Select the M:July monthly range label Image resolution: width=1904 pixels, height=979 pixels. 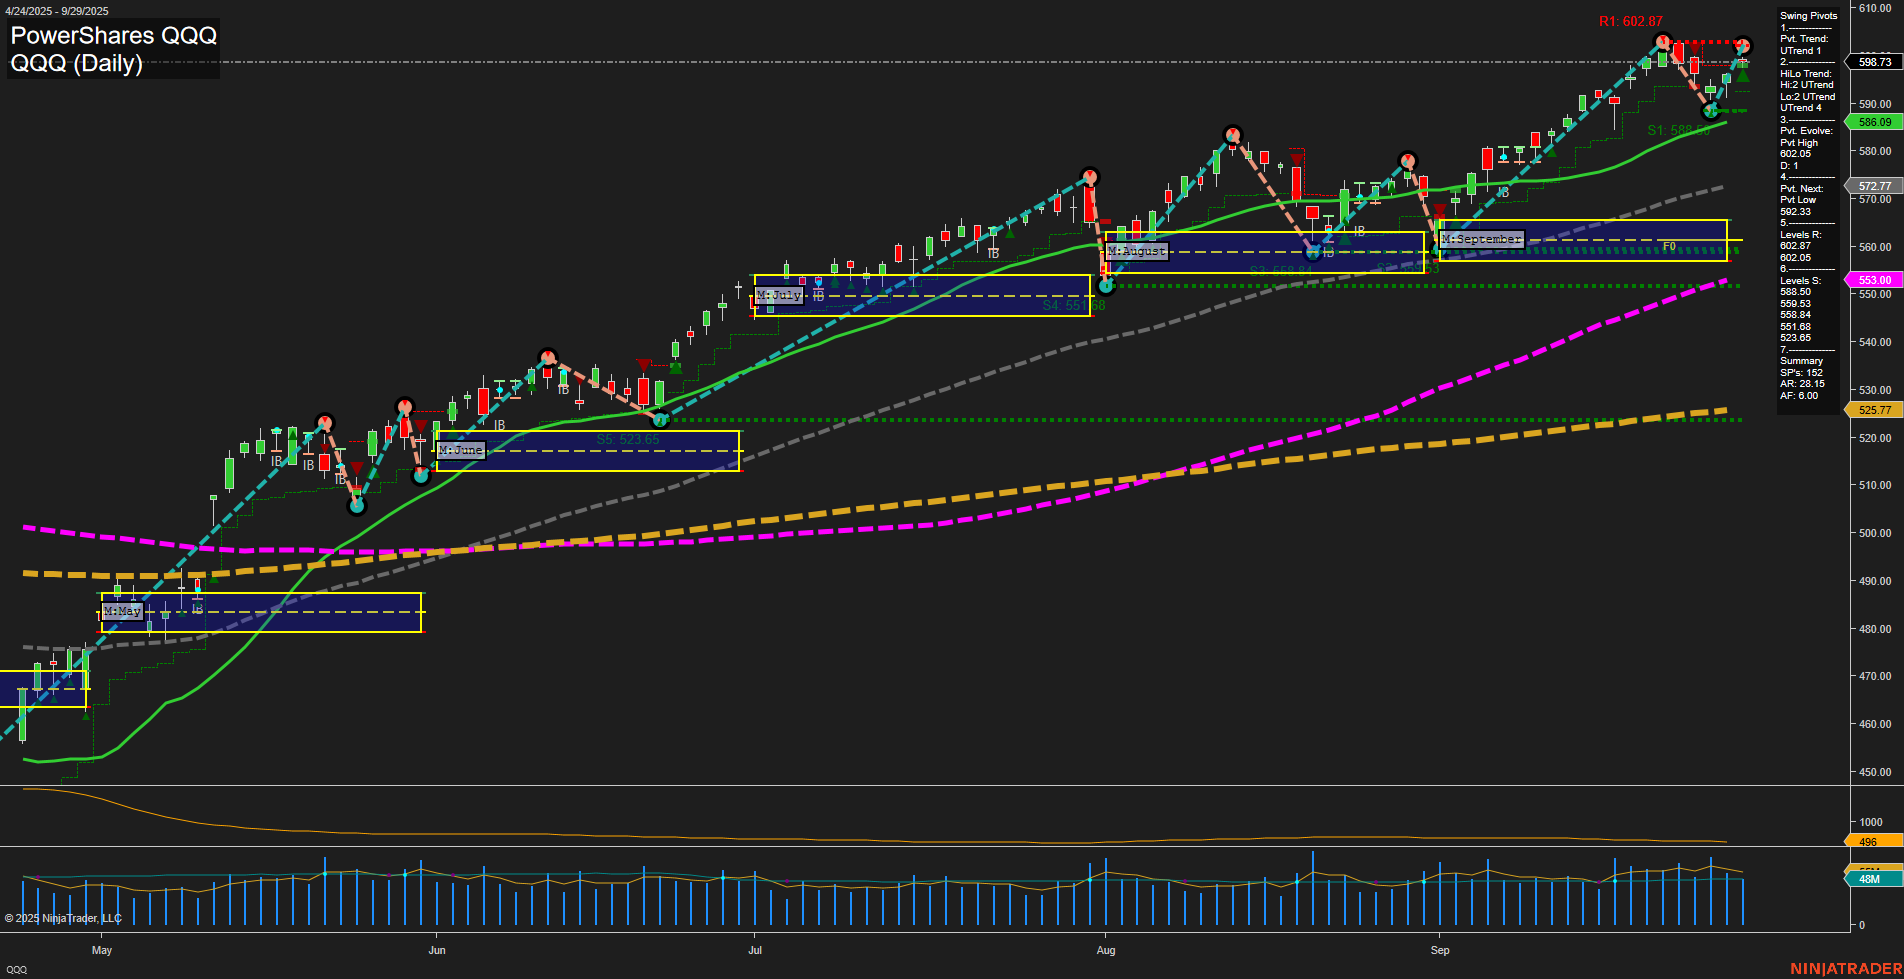pyautogui.click(x=779, y=295)
